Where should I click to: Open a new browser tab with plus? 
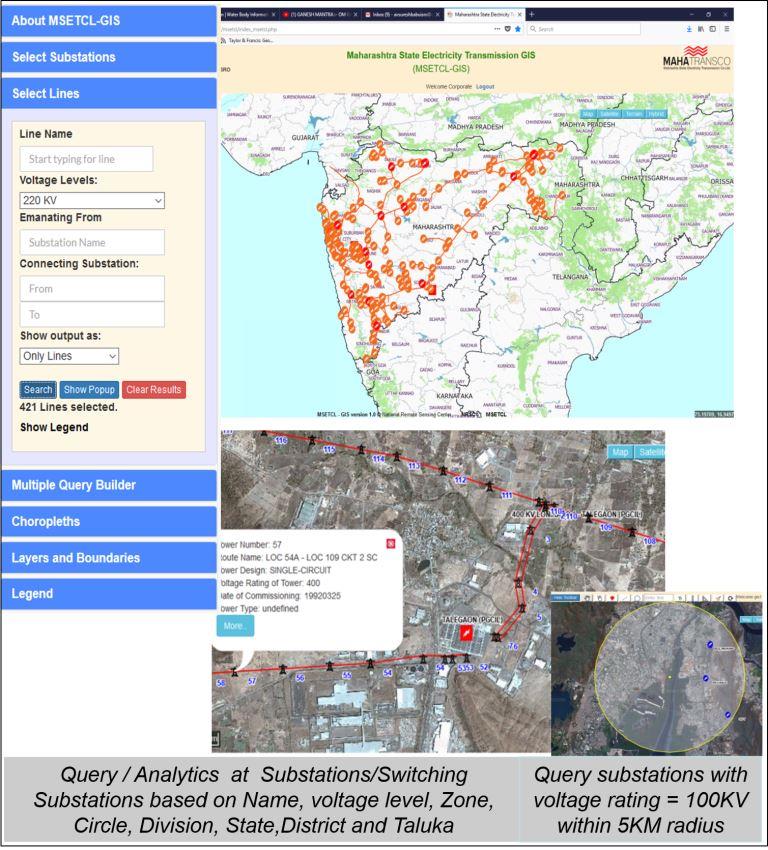tap(531, 14)
